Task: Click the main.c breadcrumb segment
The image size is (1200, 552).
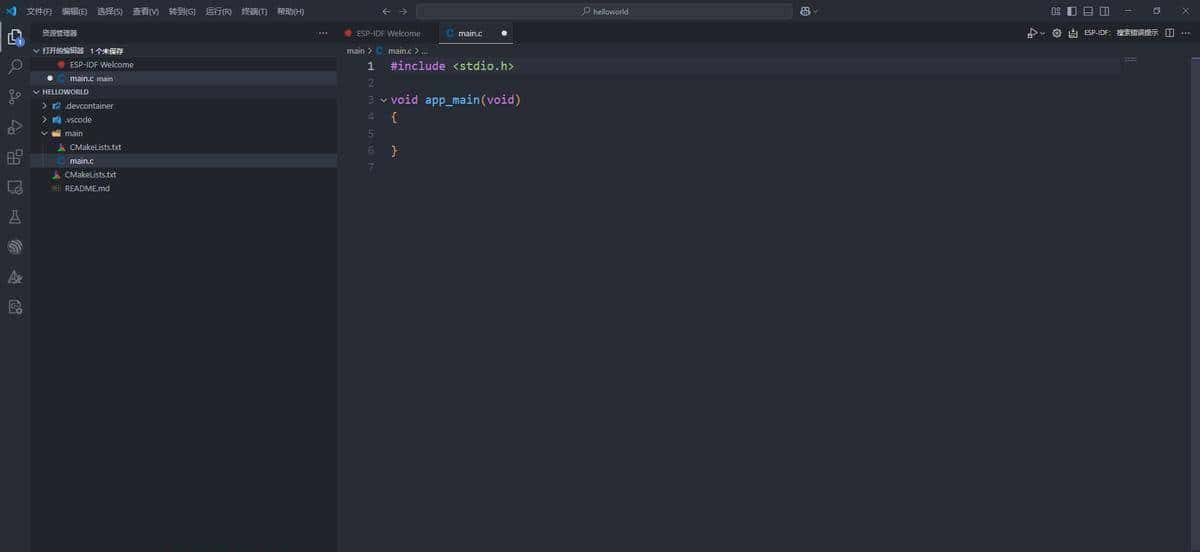Action: [x=398, y=50]
